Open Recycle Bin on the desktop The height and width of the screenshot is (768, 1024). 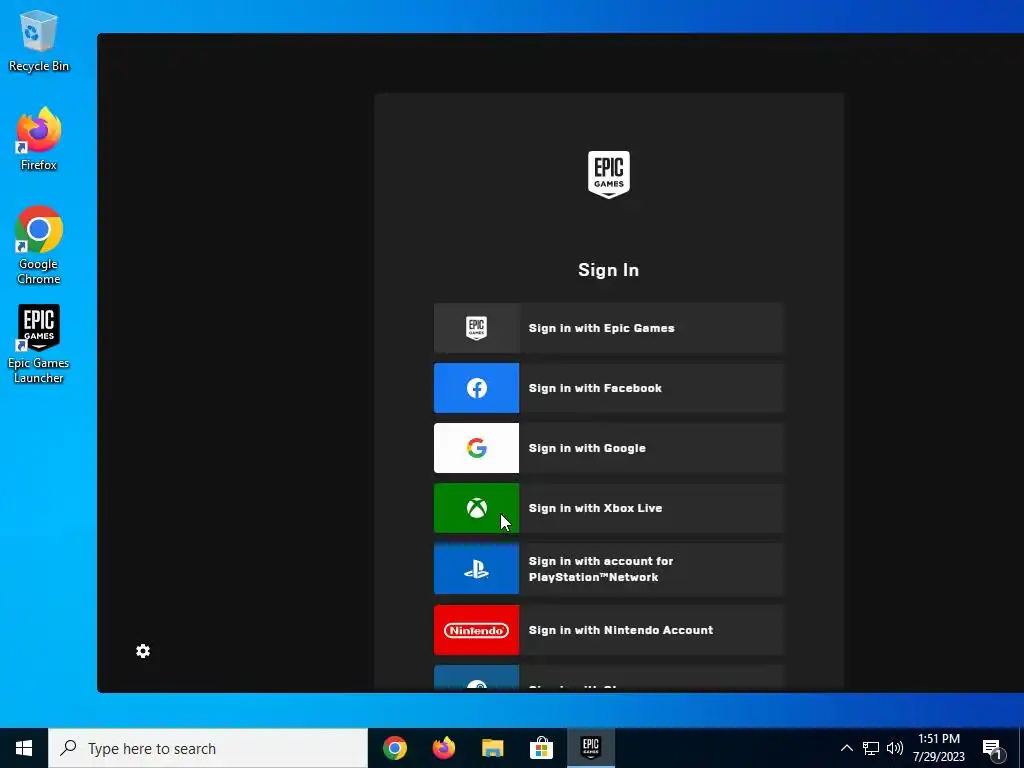point(39,40)
